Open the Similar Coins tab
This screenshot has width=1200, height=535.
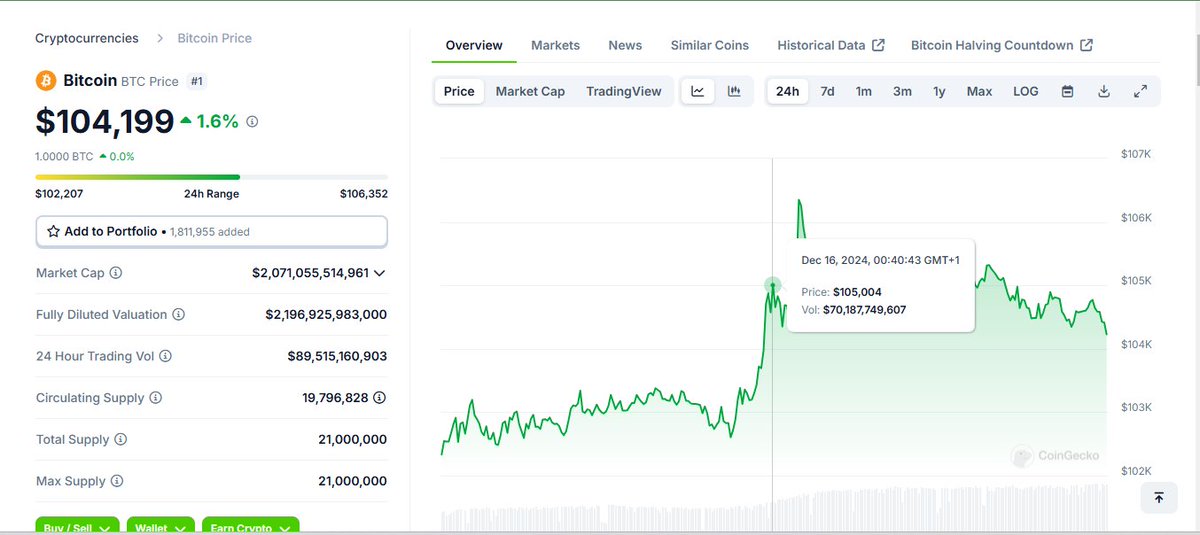pos(709,45)
